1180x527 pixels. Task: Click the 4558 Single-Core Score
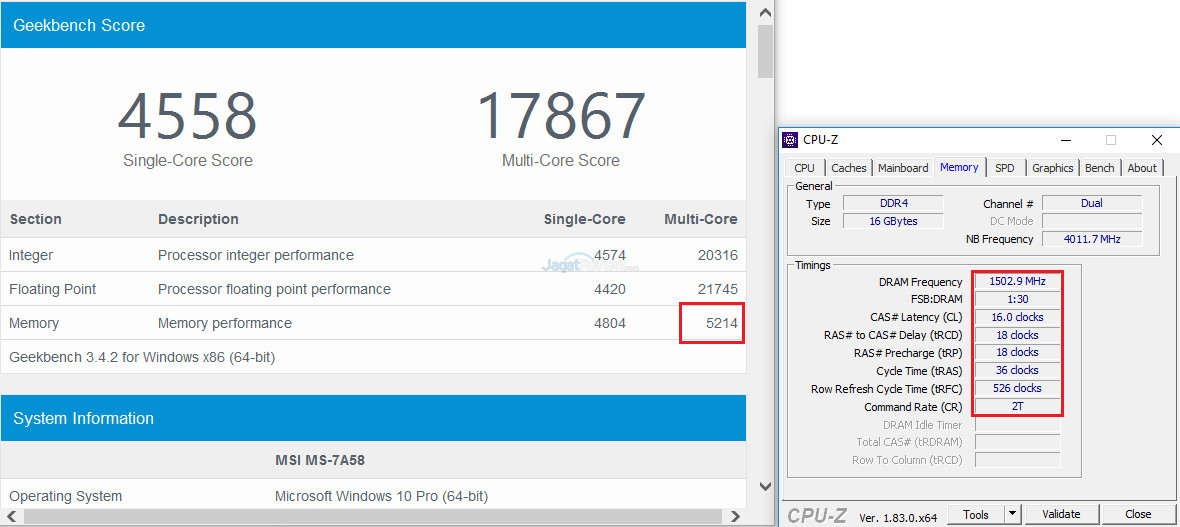[x=187, y=117]
